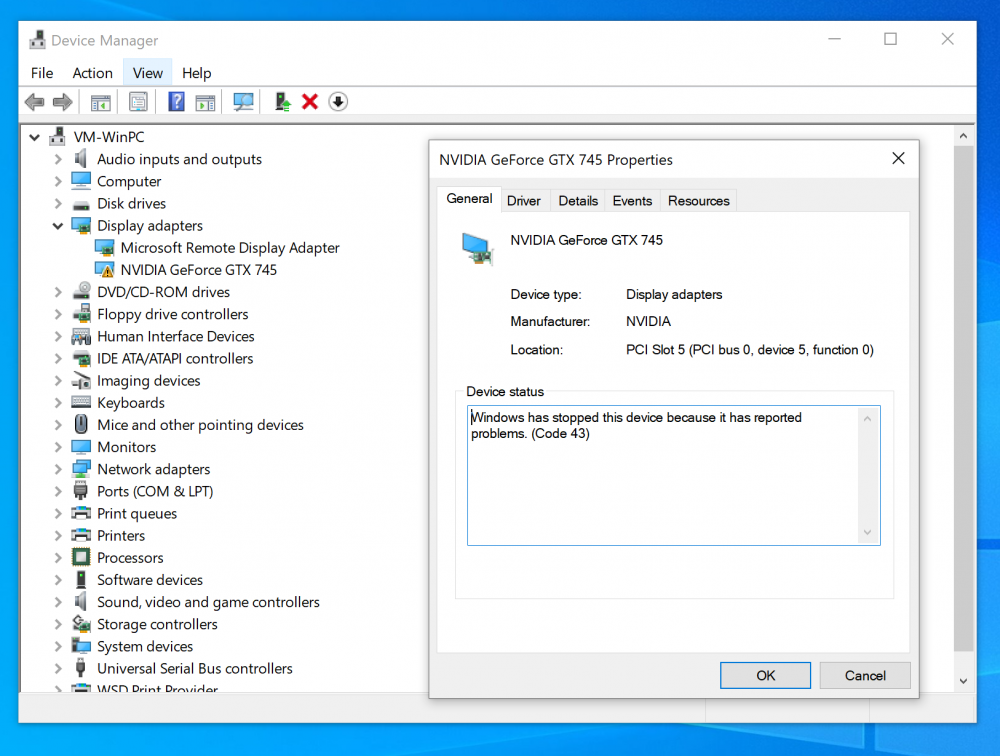Click the Mice and other pointing devices icon
1000x756 pixels.
click(81, 424)
